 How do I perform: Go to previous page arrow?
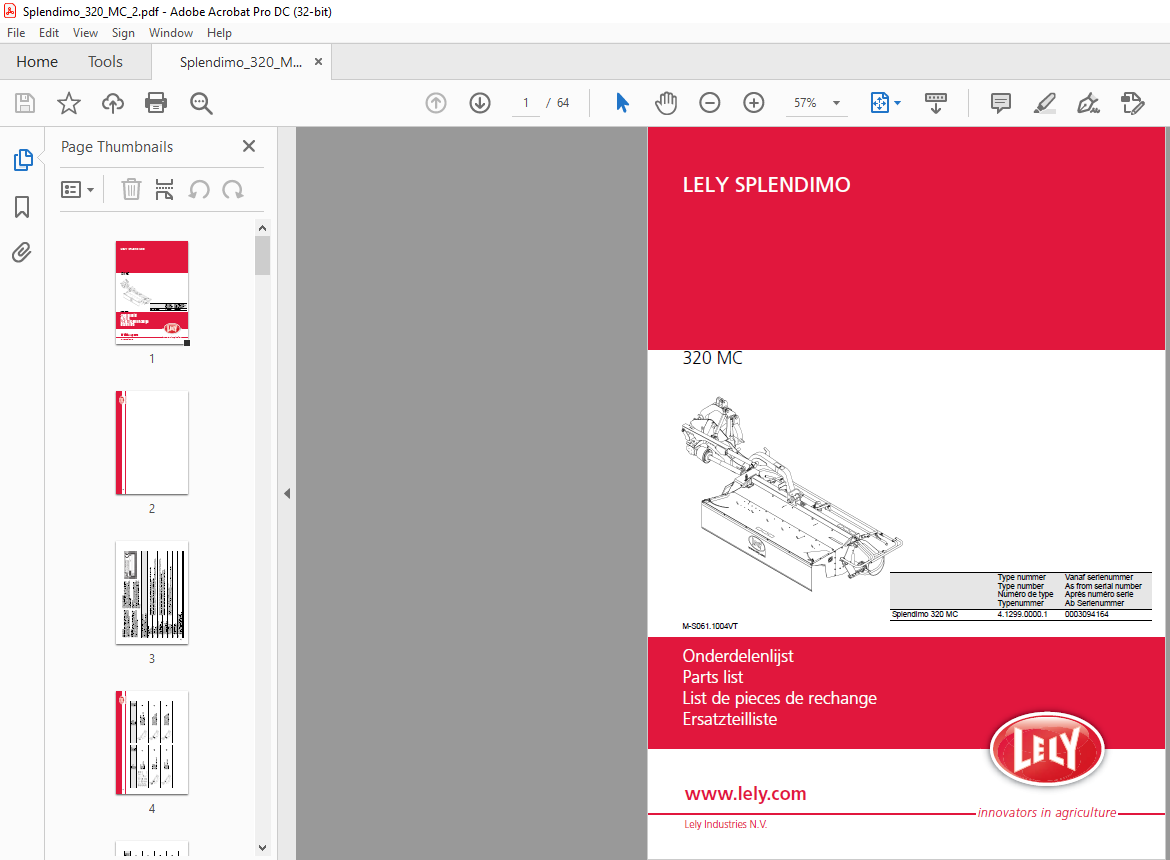(x=436, y=103)
